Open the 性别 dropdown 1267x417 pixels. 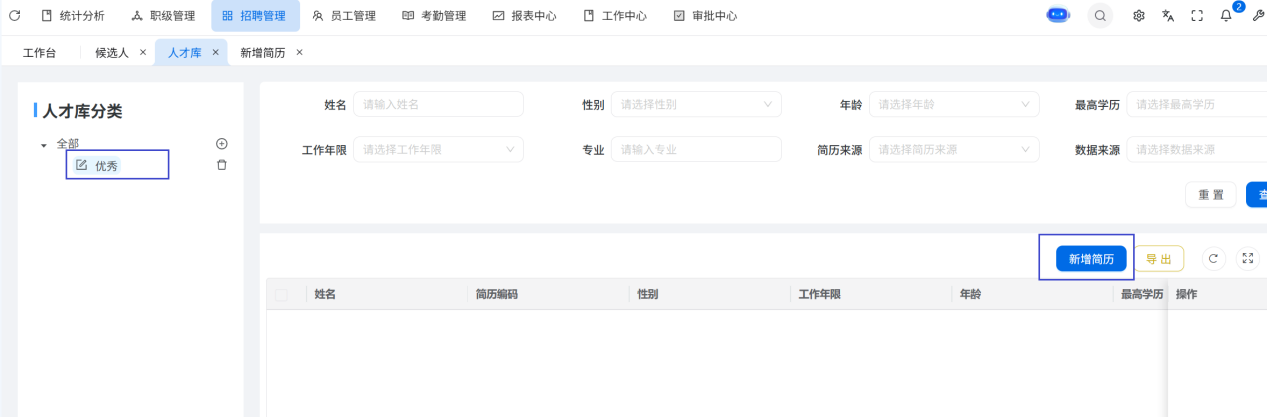(x=696, y=104)
